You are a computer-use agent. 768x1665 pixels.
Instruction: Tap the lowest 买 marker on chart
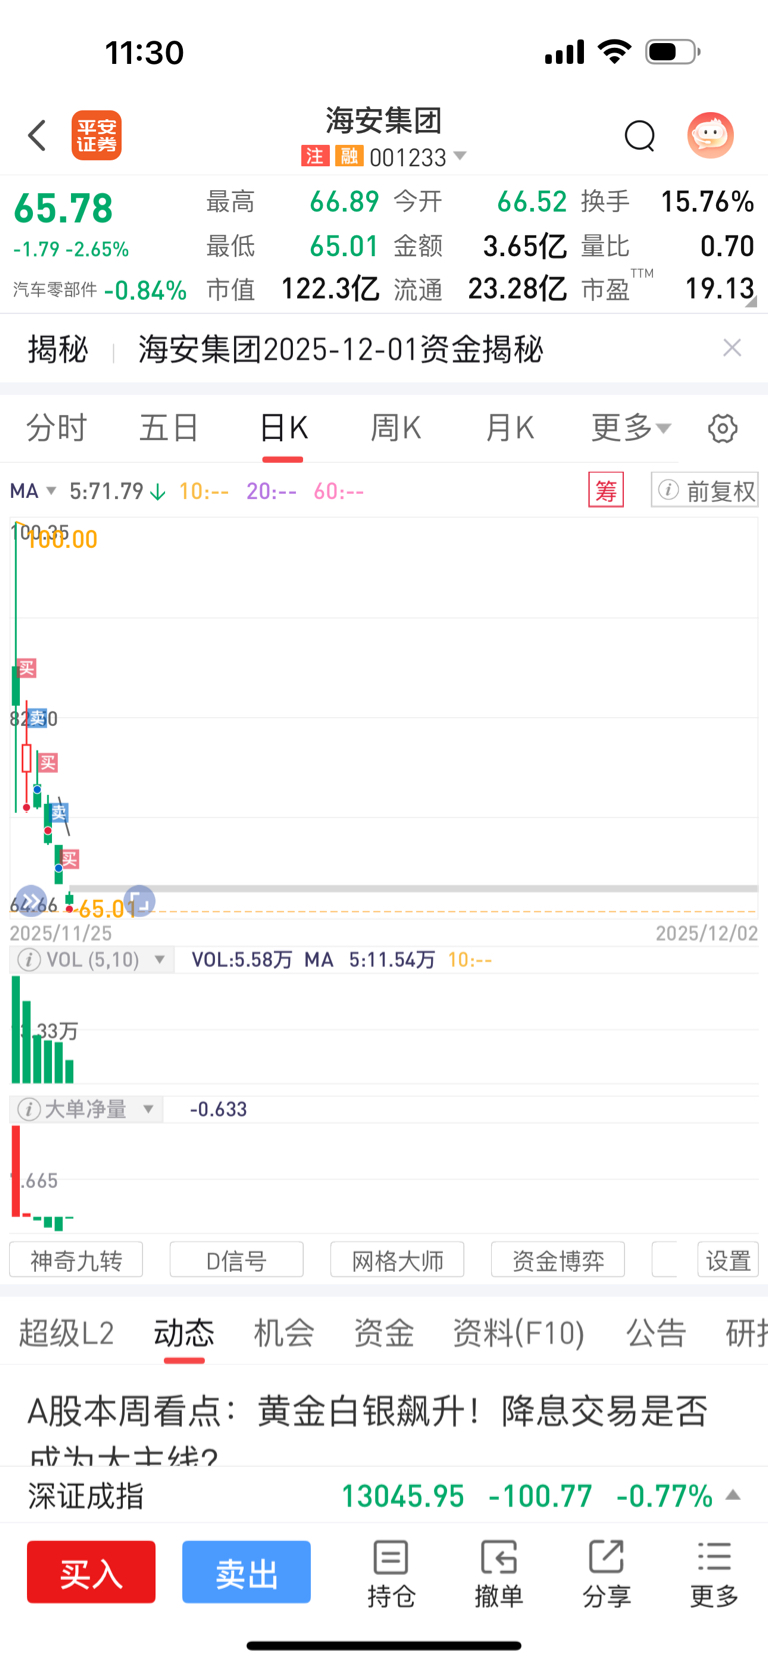pos(69,859)
